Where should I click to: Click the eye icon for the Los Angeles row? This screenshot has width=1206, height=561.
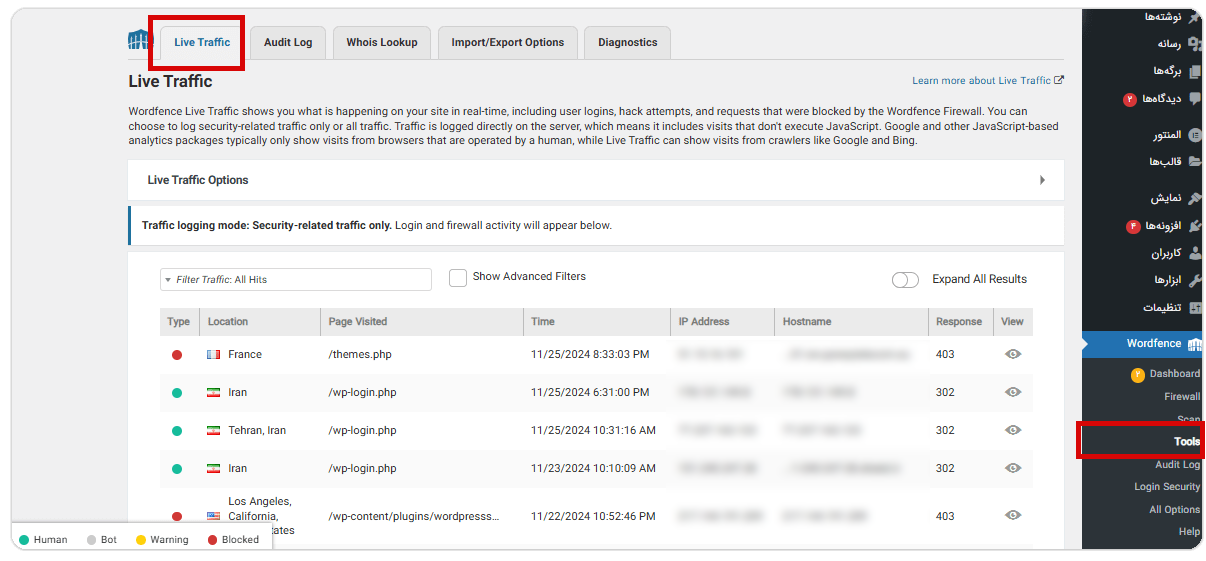click(1012, 516)
